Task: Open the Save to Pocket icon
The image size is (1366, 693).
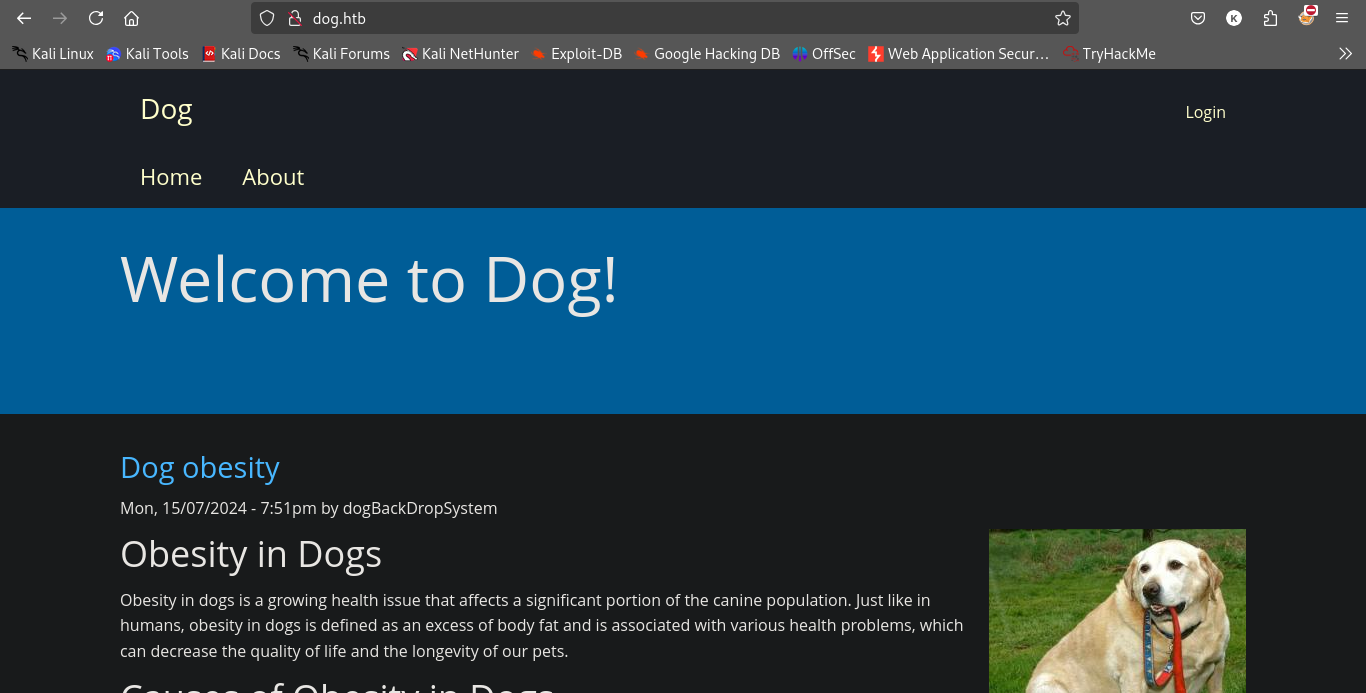Action: coord(1198,18)
